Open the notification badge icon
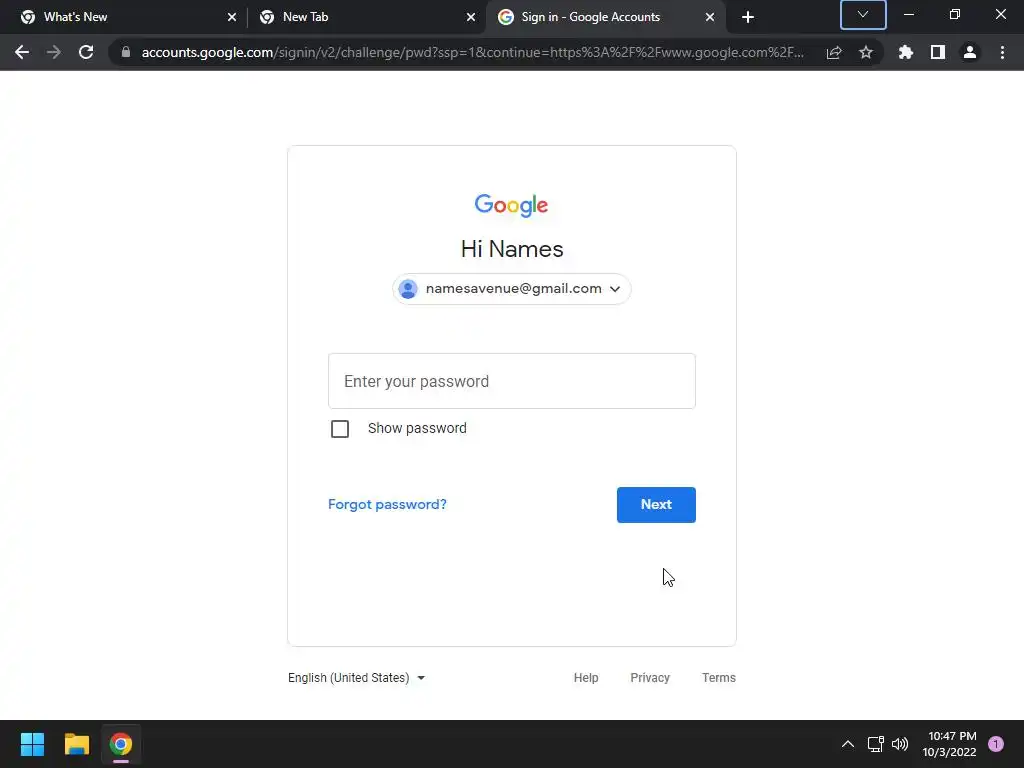This screenshot has height=768, width=1024. [996, 744]
